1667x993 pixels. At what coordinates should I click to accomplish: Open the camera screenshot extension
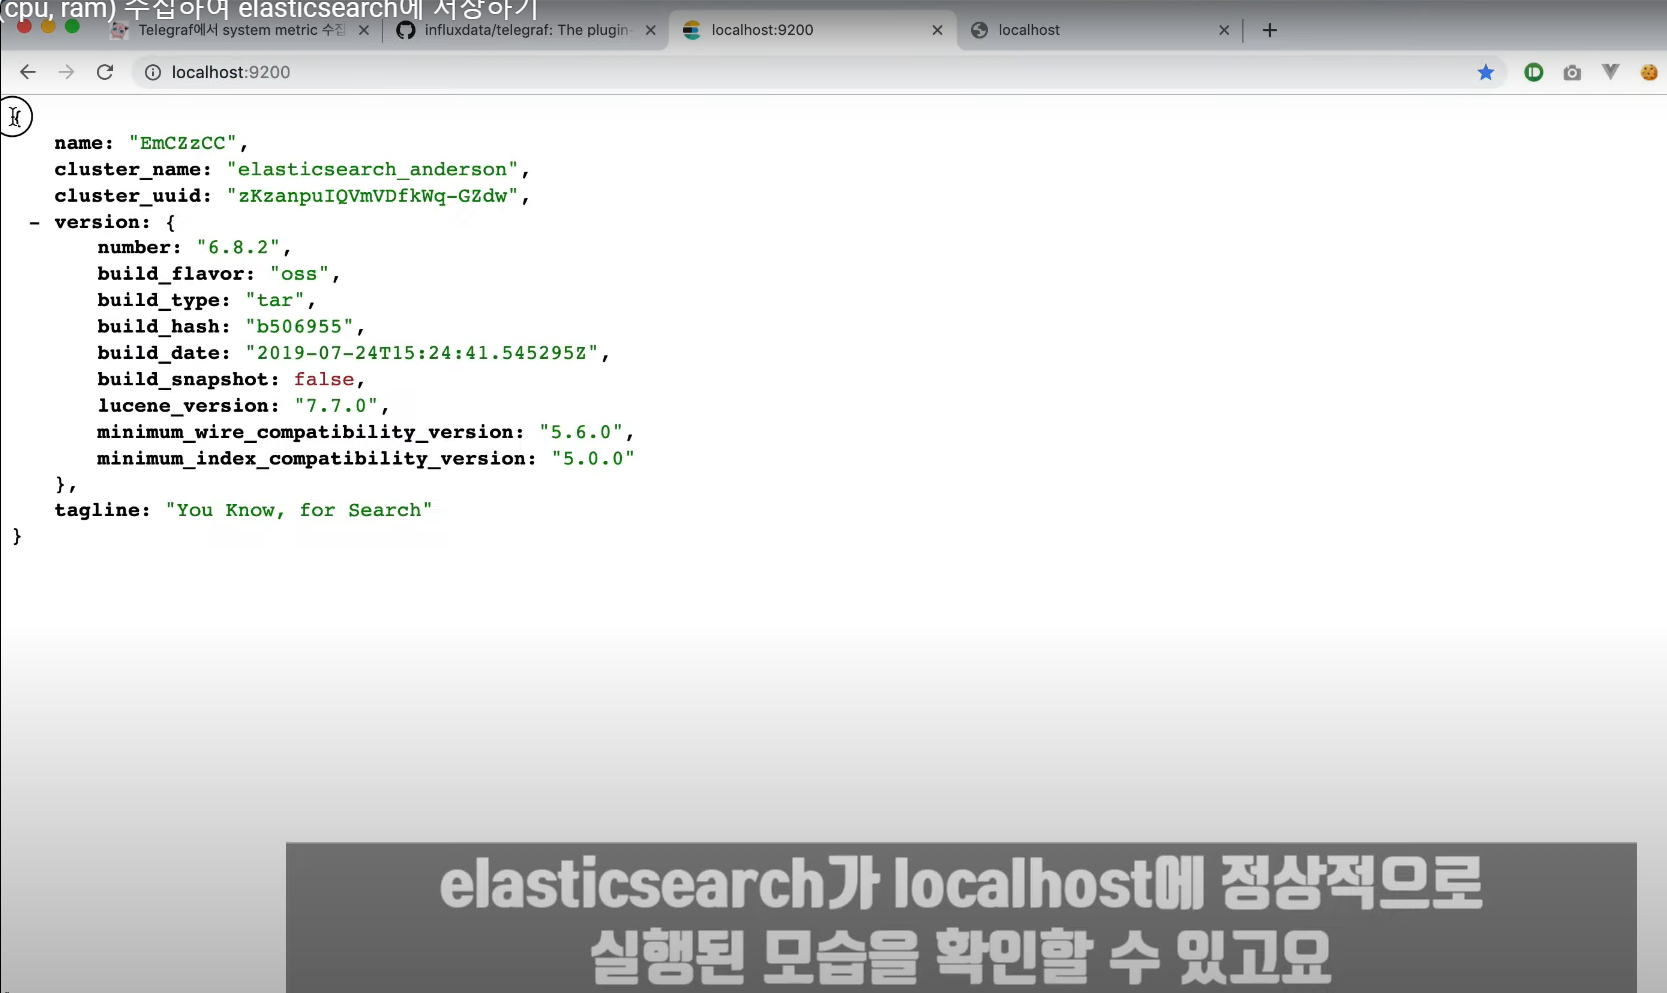click(1572, 72)
